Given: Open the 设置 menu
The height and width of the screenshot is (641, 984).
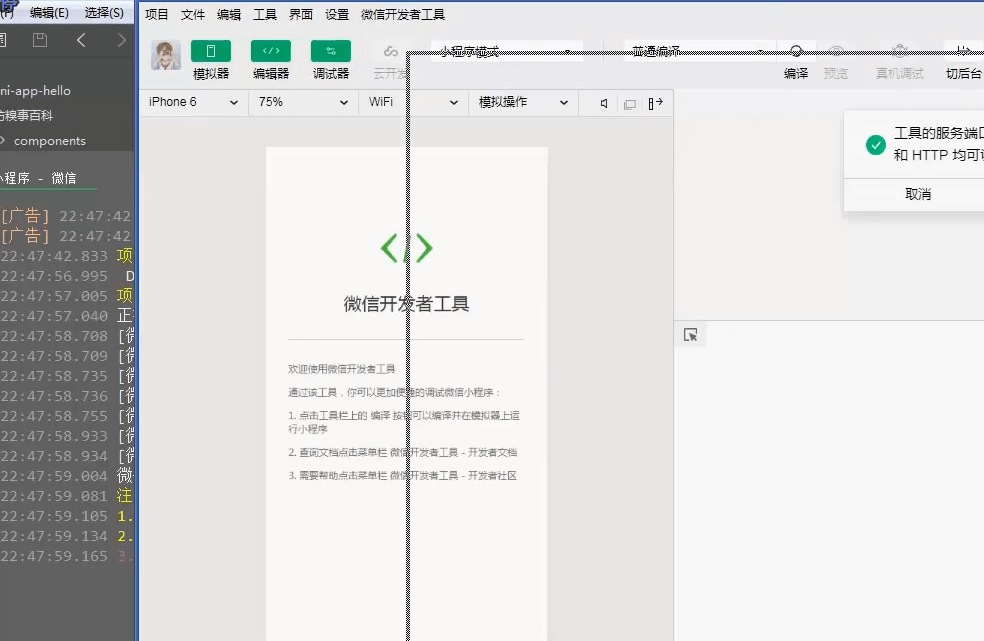Looking at the screenshot, I should pyautogui.click(x=337, y=14).
